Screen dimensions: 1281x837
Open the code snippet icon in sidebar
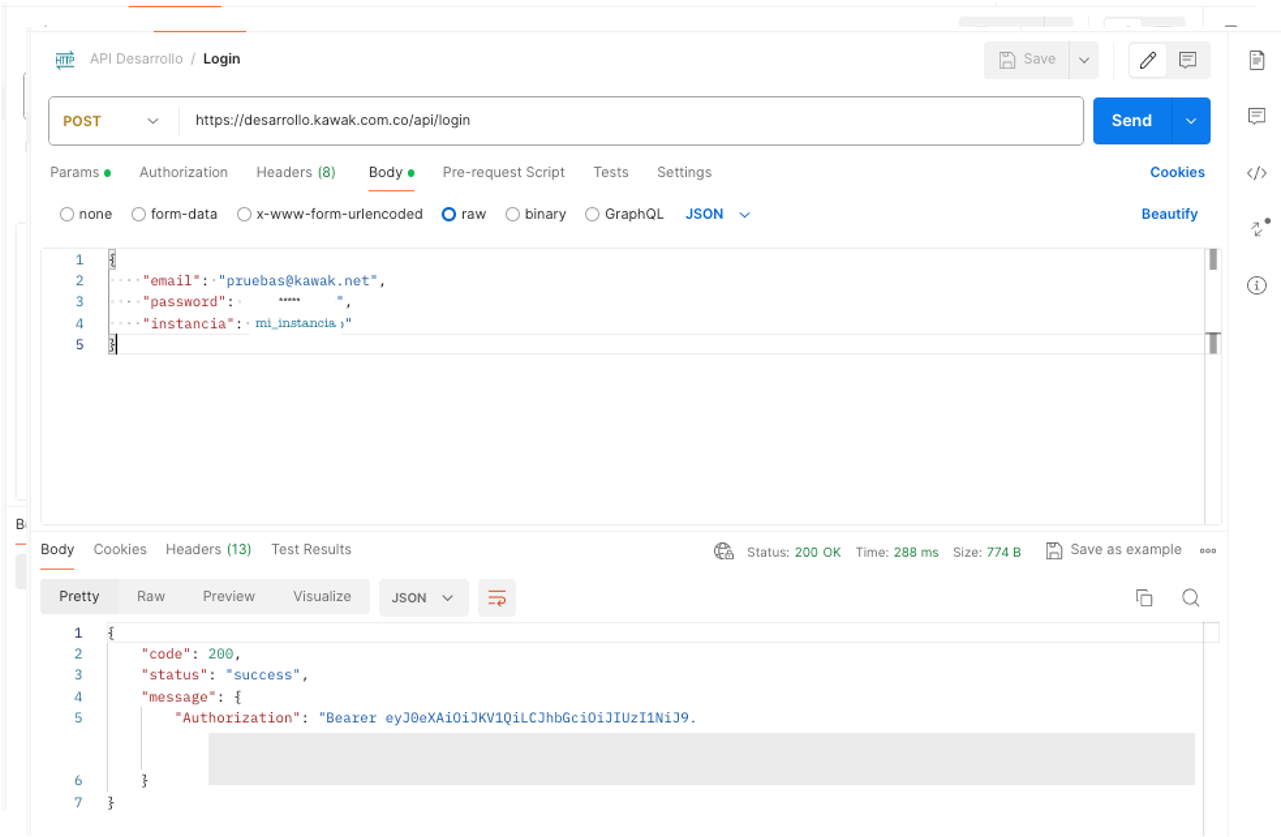1257,173
